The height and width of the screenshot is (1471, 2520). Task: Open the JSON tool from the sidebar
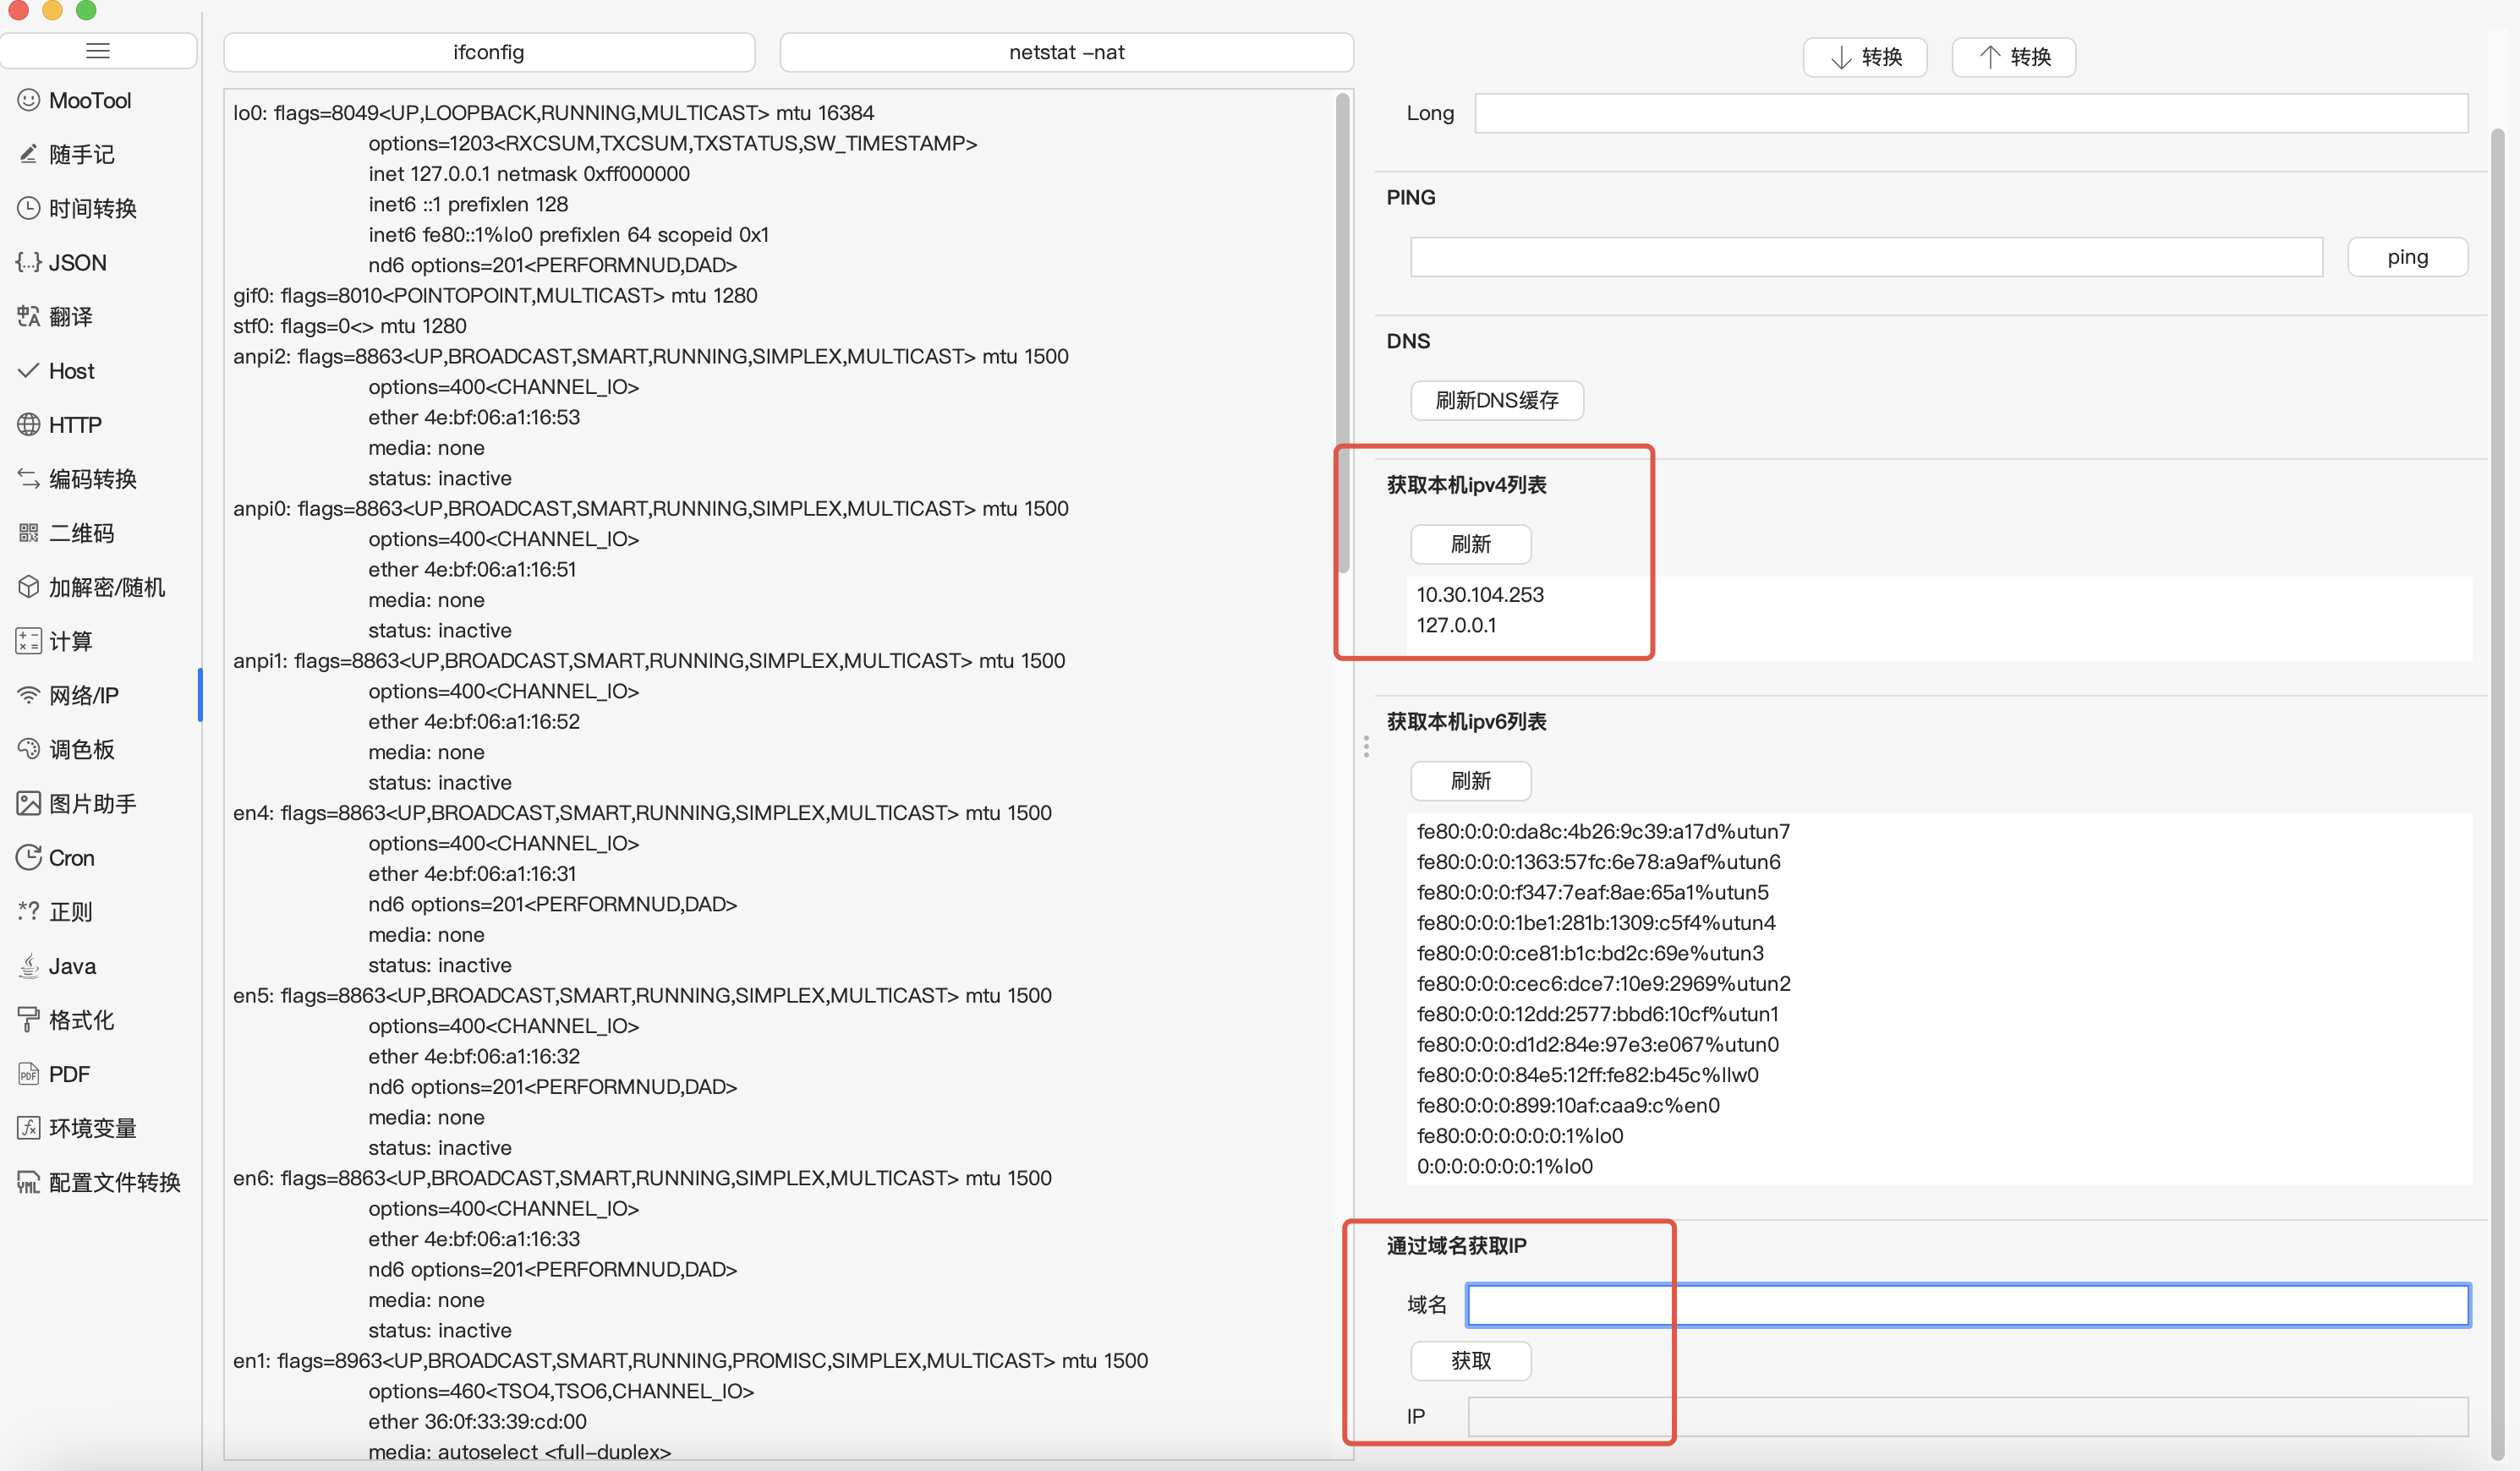tap(76, 262)
